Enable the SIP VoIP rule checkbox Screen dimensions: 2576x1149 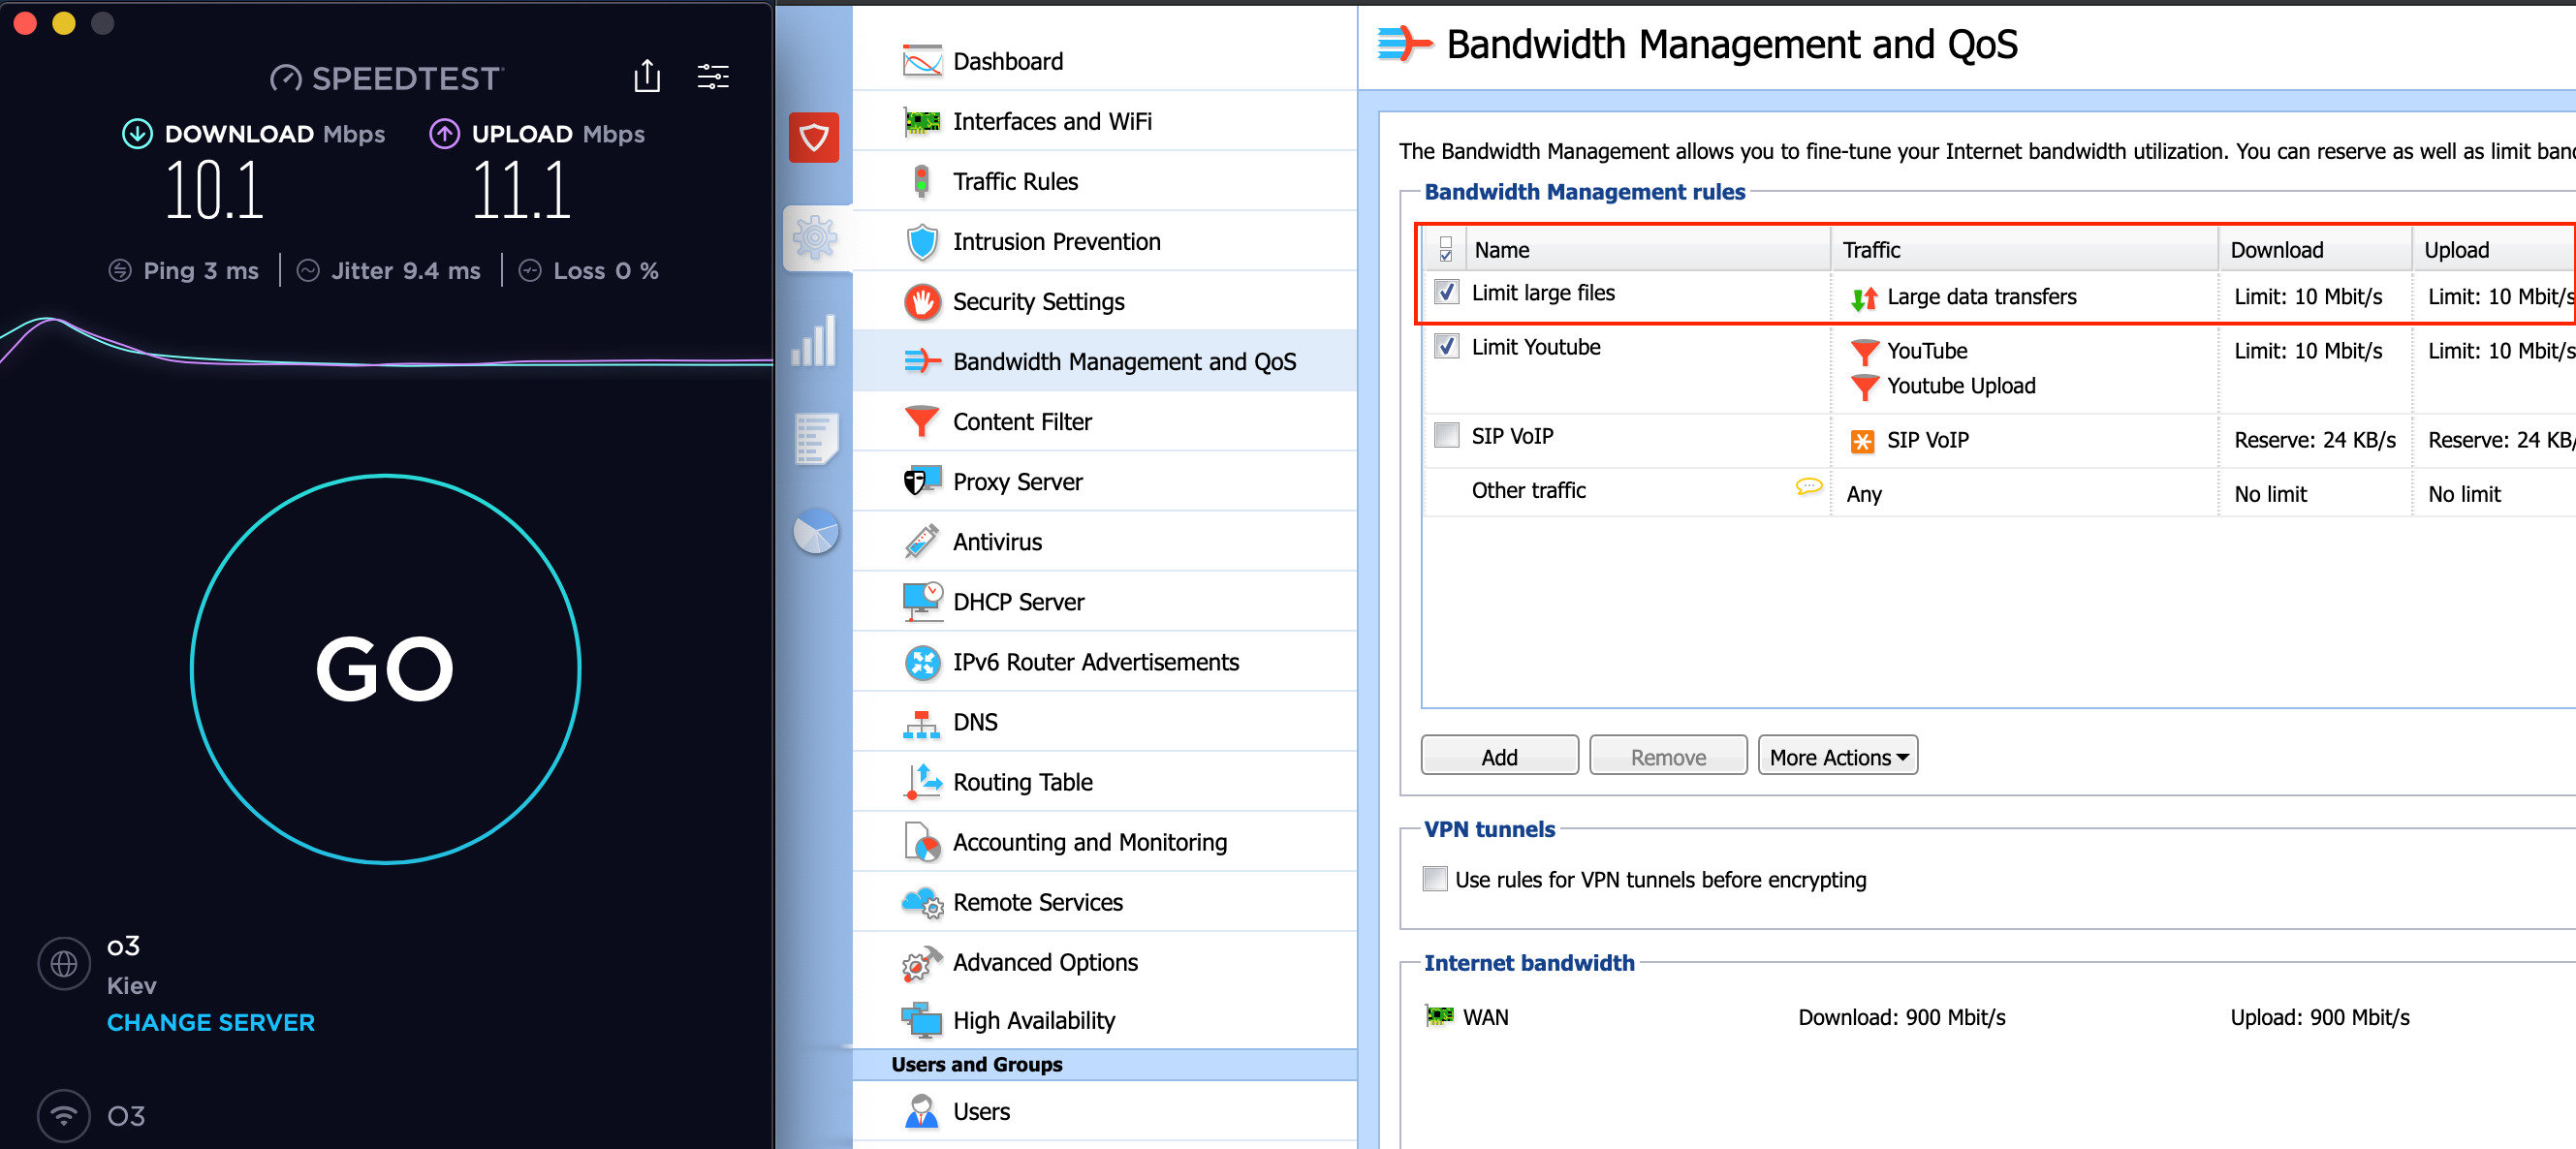(1446, 435)
